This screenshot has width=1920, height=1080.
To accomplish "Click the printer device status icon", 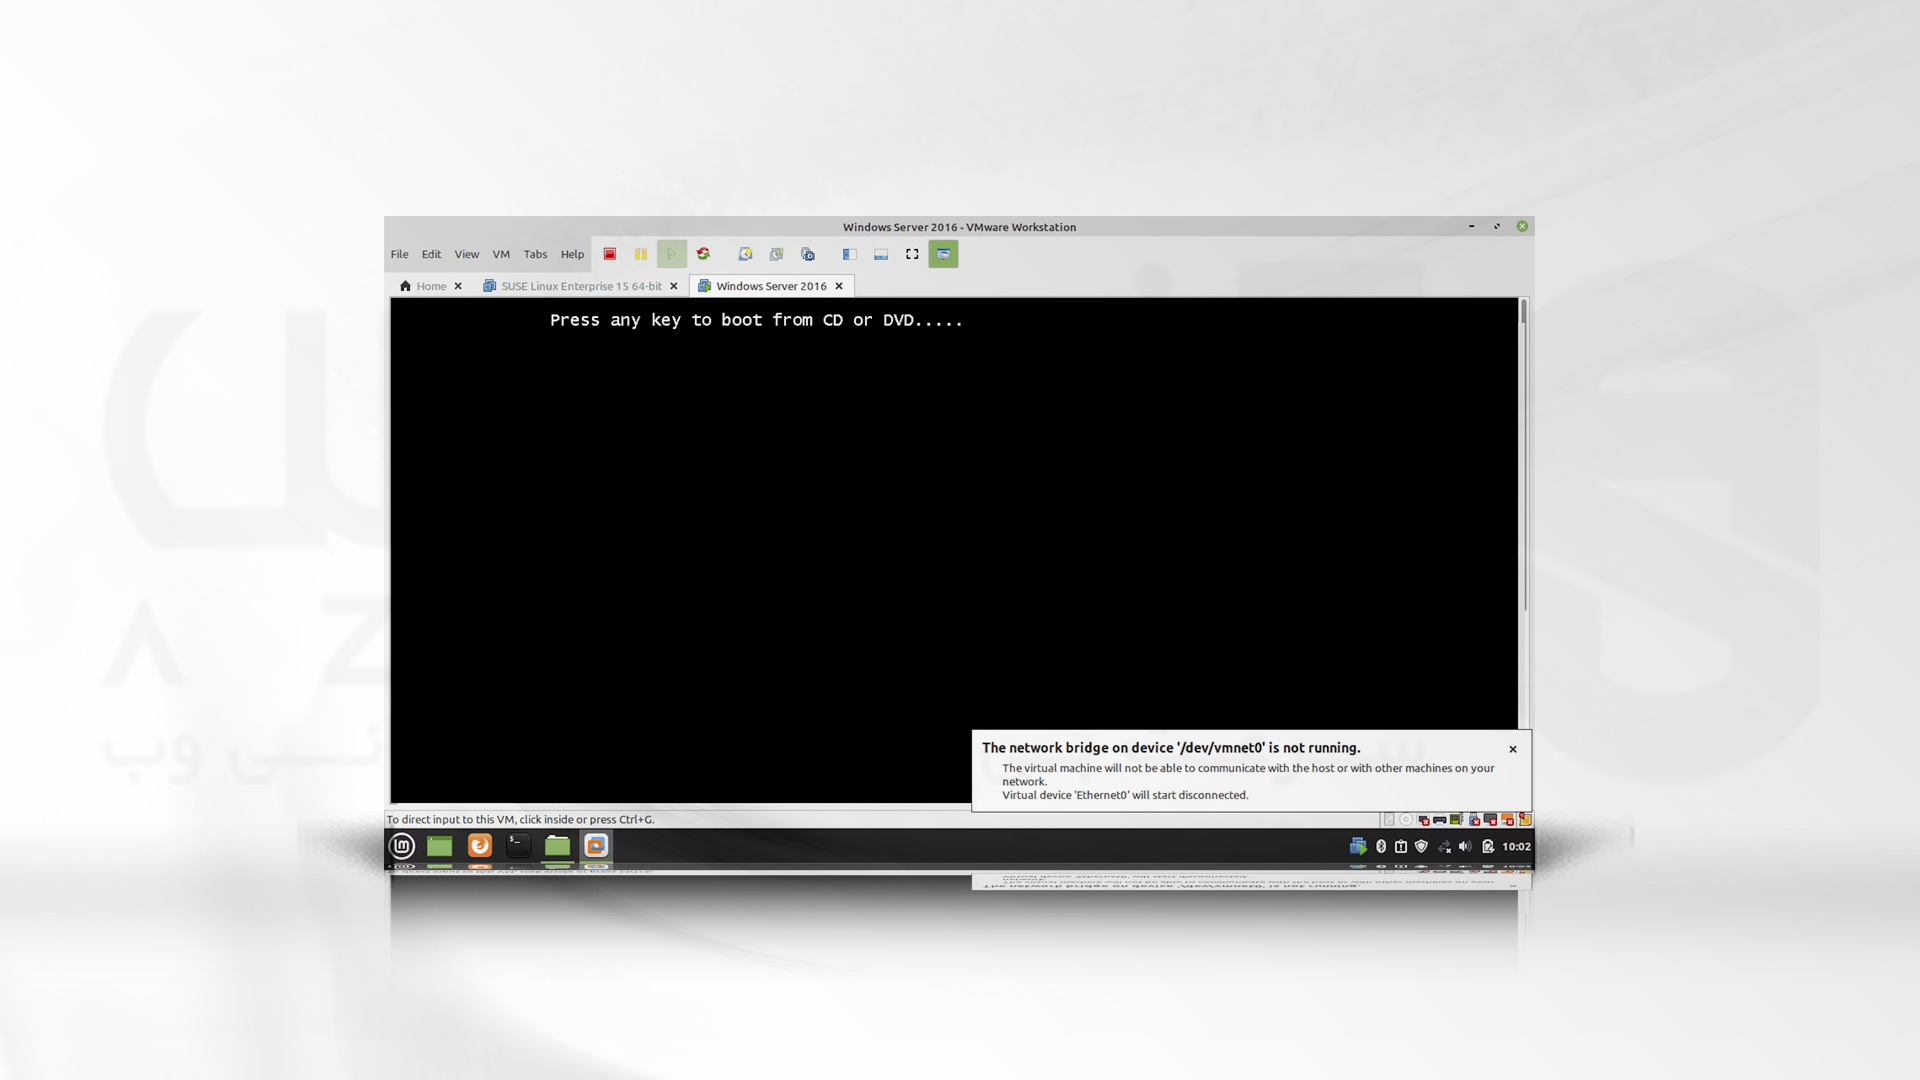I will click(1440, 820).
